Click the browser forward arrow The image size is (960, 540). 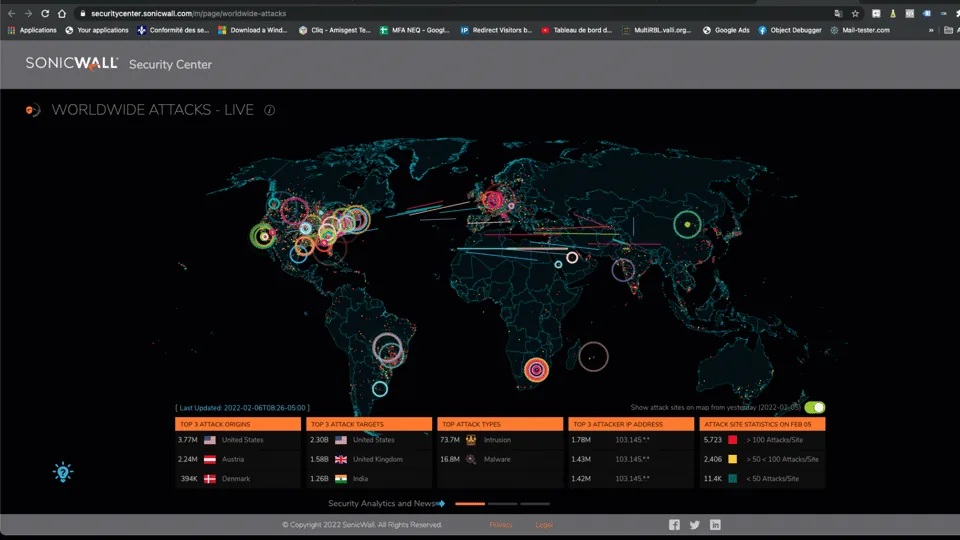[28, 13]
